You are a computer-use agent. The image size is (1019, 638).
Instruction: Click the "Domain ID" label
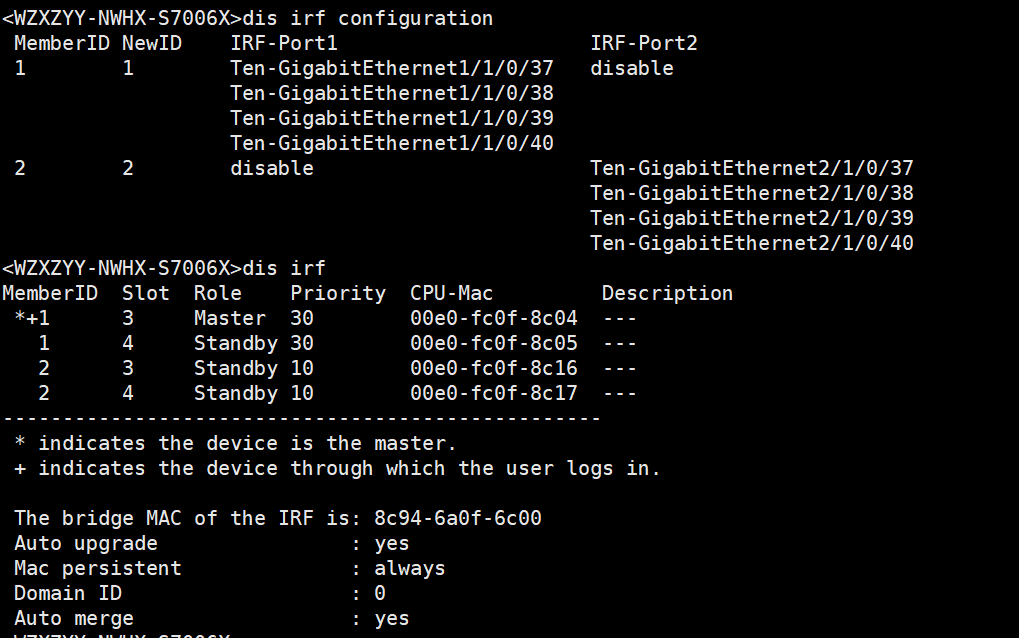[68, 593]
